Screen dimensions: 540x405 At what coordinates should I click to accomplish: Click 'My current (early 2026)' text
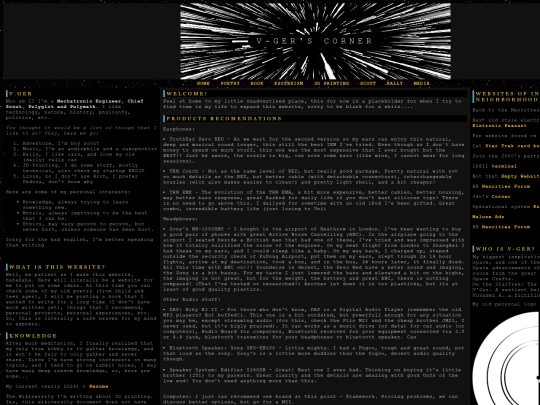pyautogui.click(x=42, y=386)
